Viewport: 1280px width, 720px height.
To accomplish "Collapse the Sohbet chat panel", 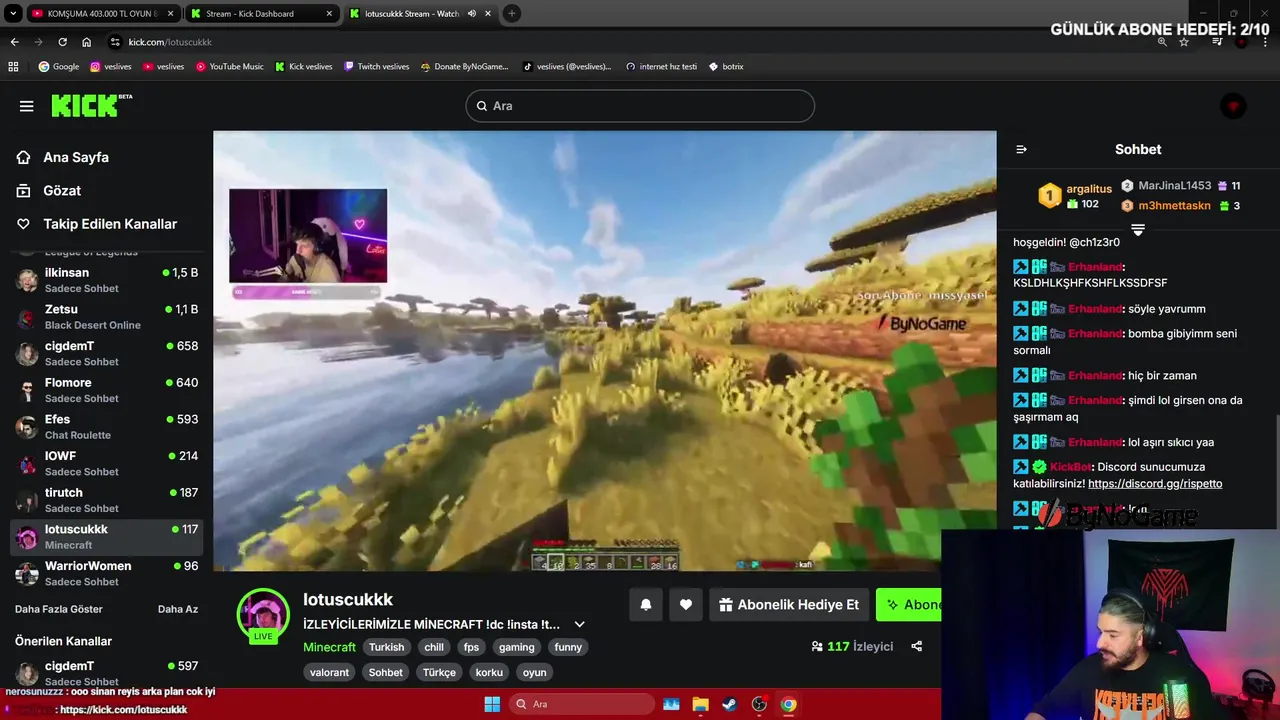I will (1021, 149).
